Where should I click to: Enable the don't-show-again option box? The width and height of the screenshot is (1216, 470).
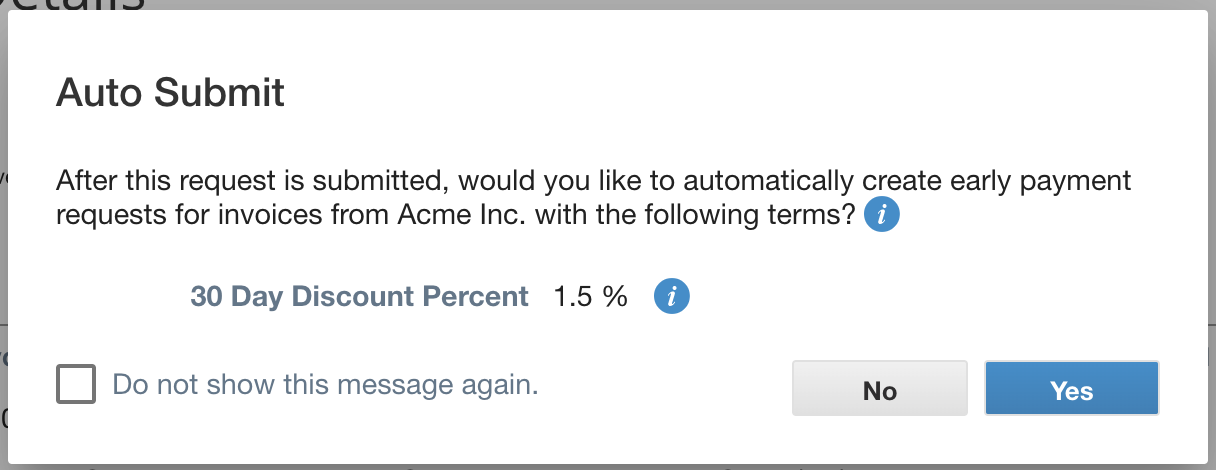[x=76, y=384]
